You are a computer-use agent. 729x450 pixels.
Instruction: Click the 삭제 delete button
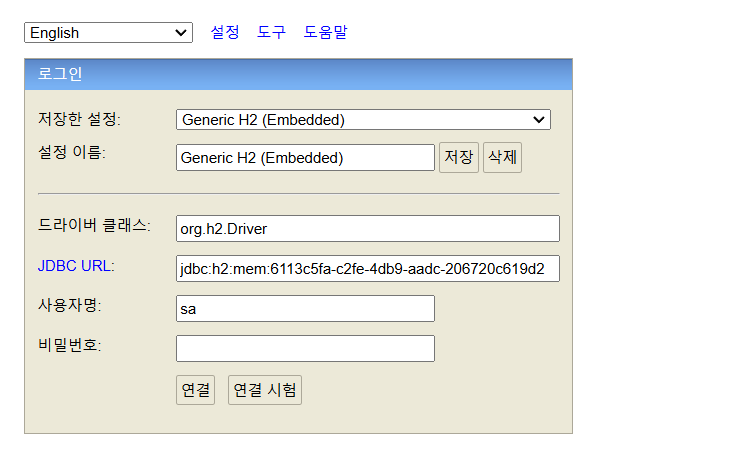(502, 158)
